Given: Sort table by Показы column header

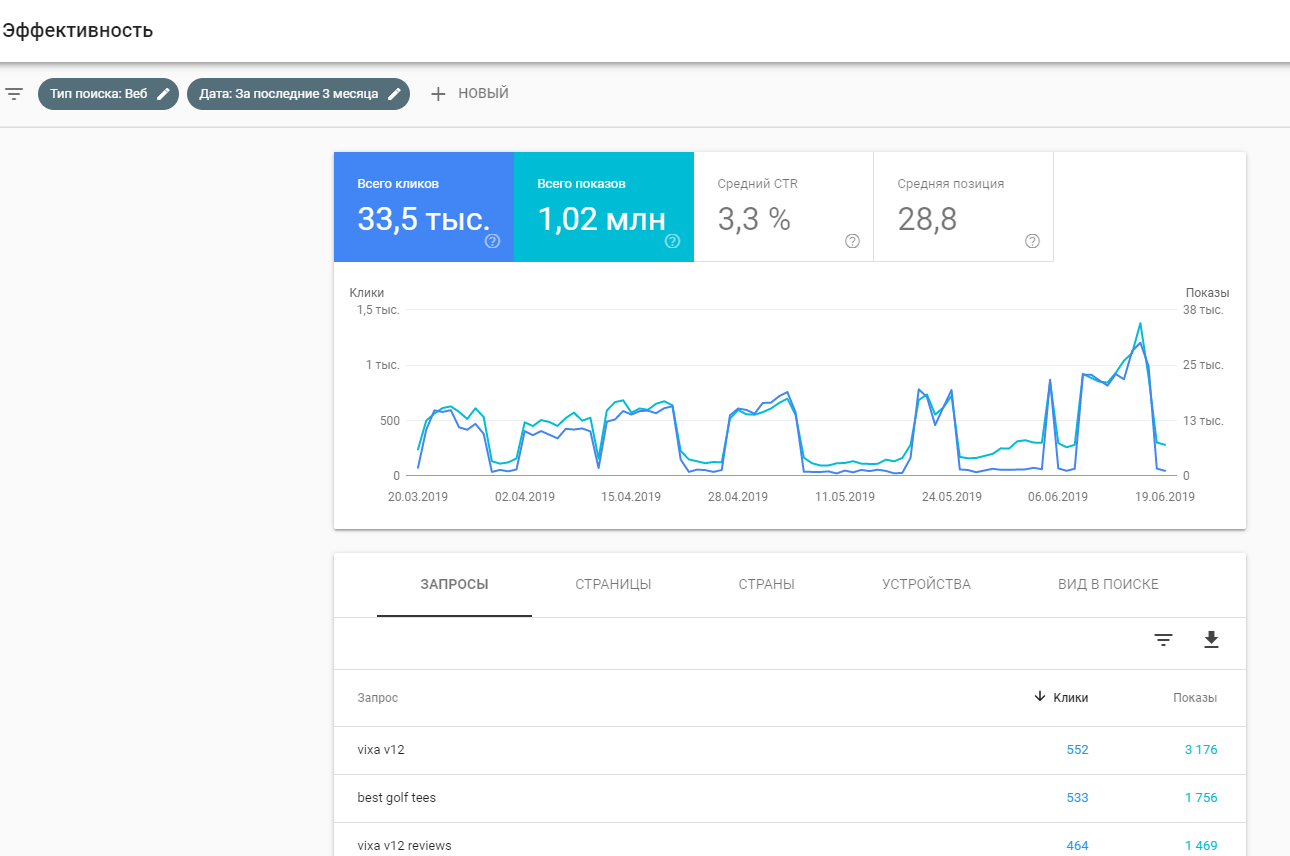Looking at the screenshot, I should (1195, 698).
